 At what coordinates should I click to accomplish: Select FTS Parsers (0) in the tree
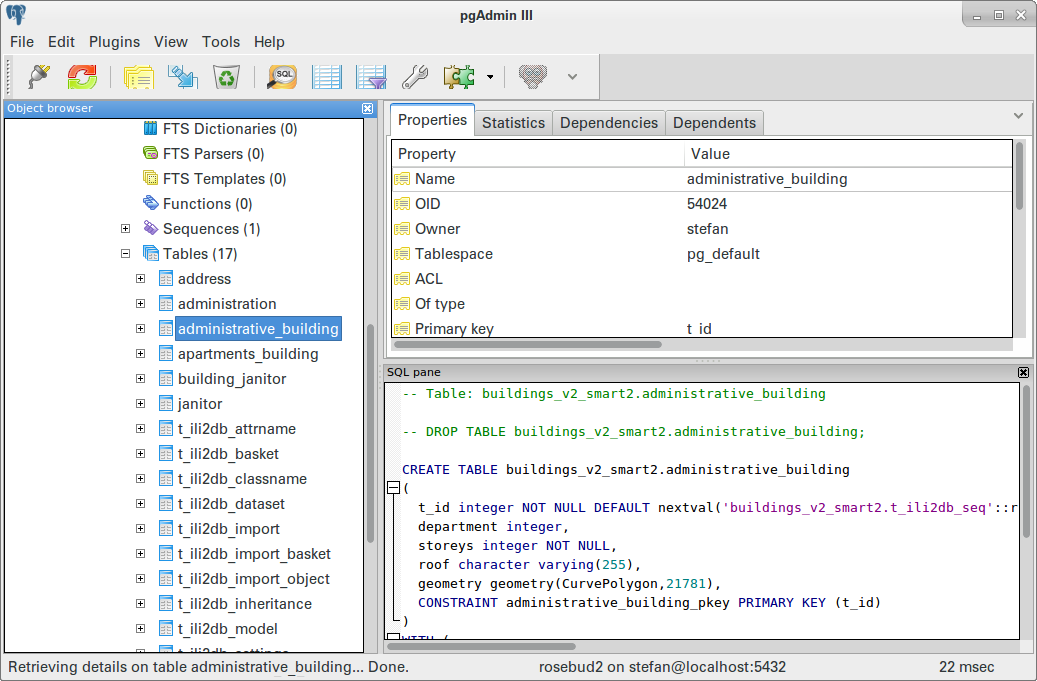(x=213, y=154)
